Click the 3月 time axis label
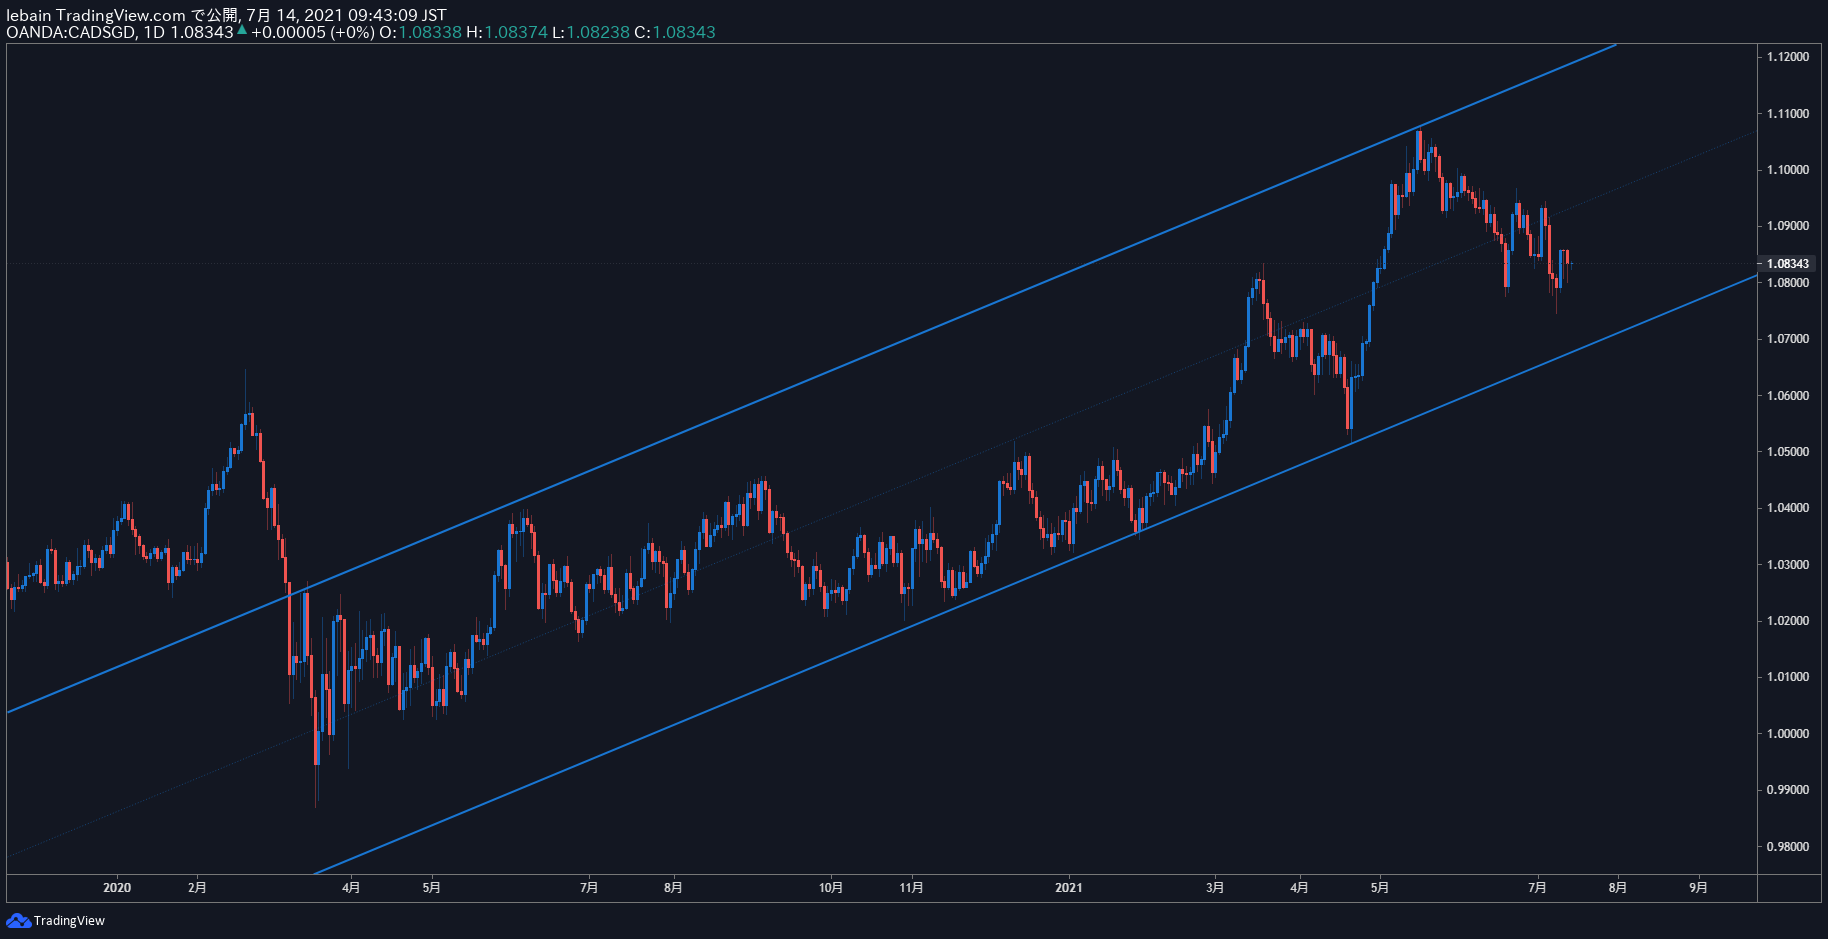Viewport: 1828px width, 939px height. point(1215,888)
